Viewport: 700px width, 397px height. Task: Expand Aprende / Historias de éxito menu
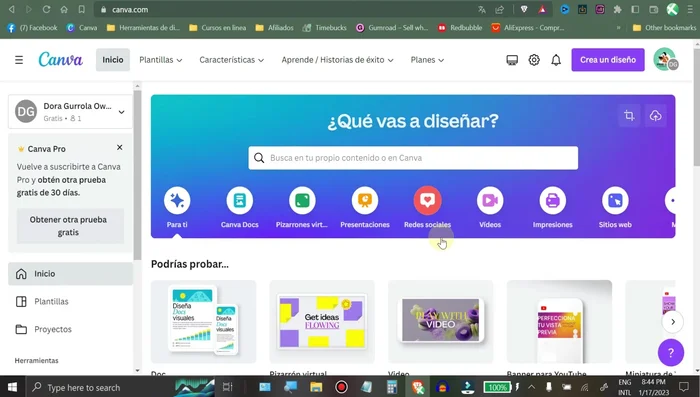pos(337,60)
